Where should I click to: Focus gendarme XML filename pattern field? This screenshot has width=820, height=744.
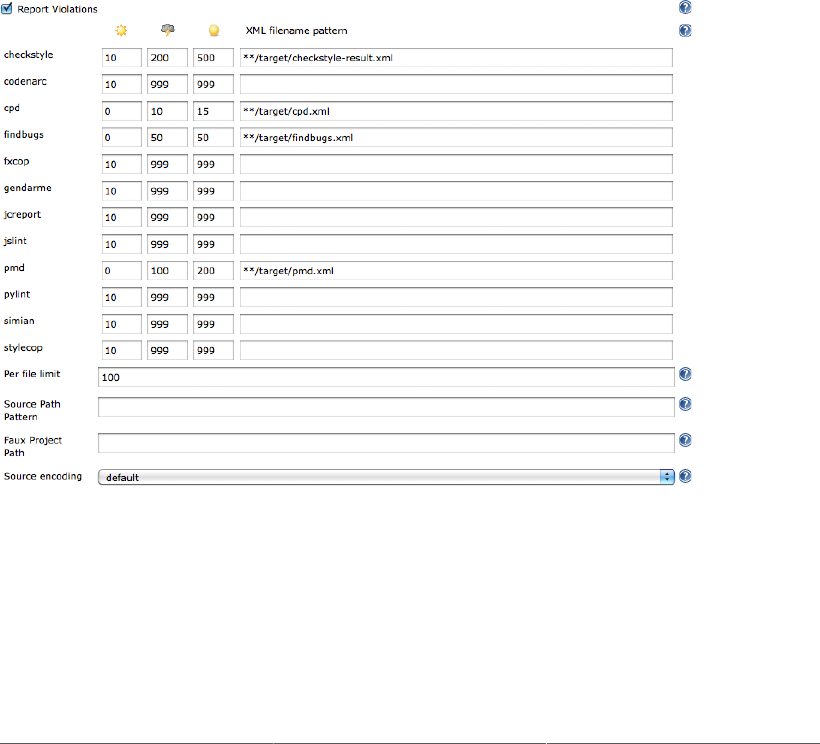click(x=456, y=191)
